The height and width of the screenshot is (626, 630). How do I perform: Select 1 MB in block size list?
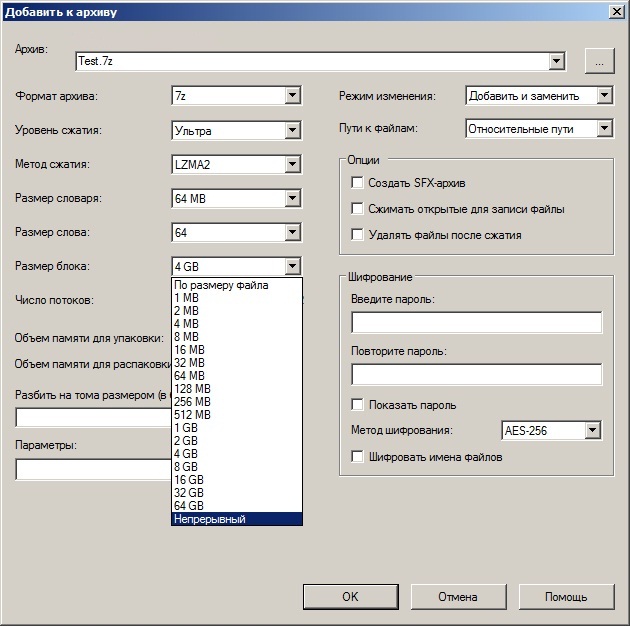click(237, 298)
